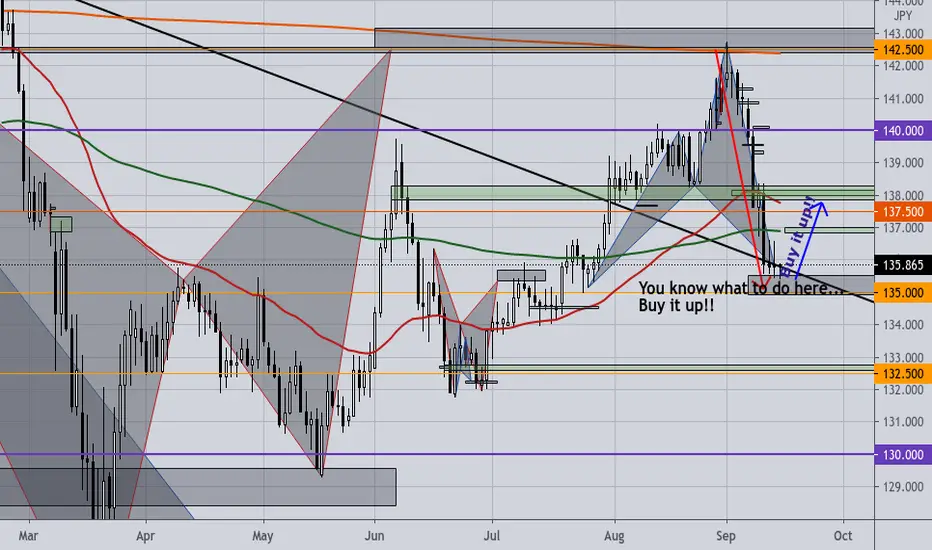
Task: Select the 'Buy it up!!' black text line
Action: 677,306
